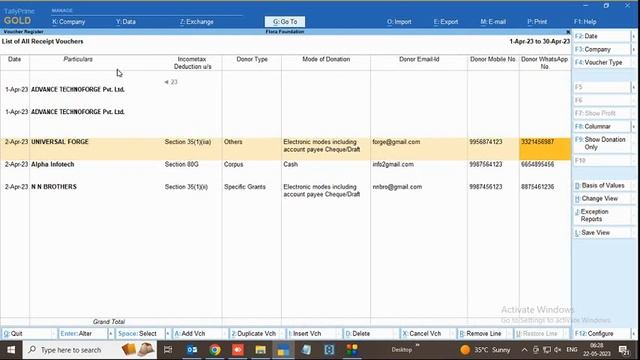640x360 pixels.
Task: Open the O: Import menu
Action: 399,22
